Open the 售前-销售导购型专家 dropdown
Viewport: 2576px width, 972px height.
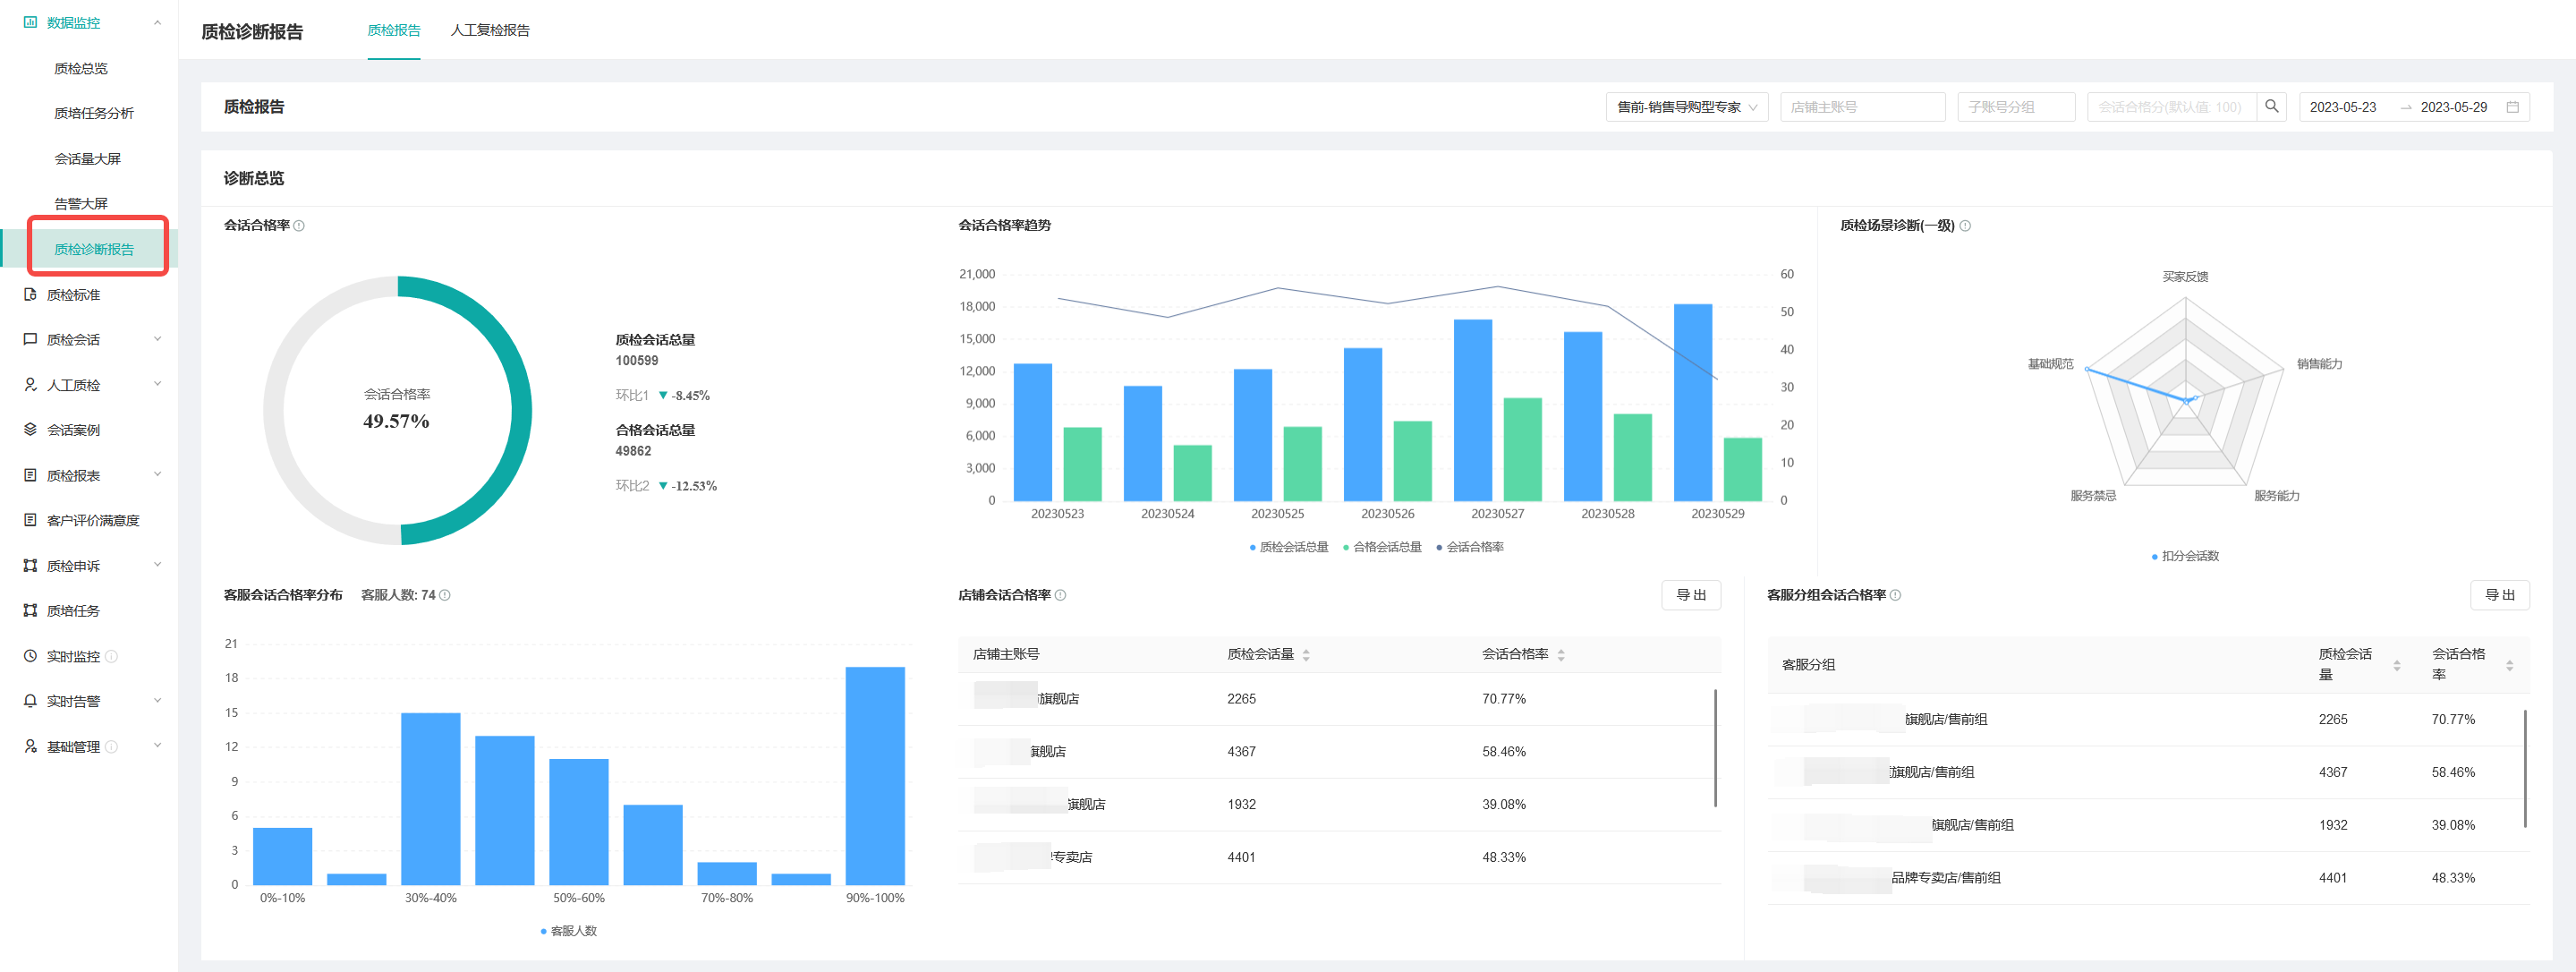click(x=1687, y=107)
